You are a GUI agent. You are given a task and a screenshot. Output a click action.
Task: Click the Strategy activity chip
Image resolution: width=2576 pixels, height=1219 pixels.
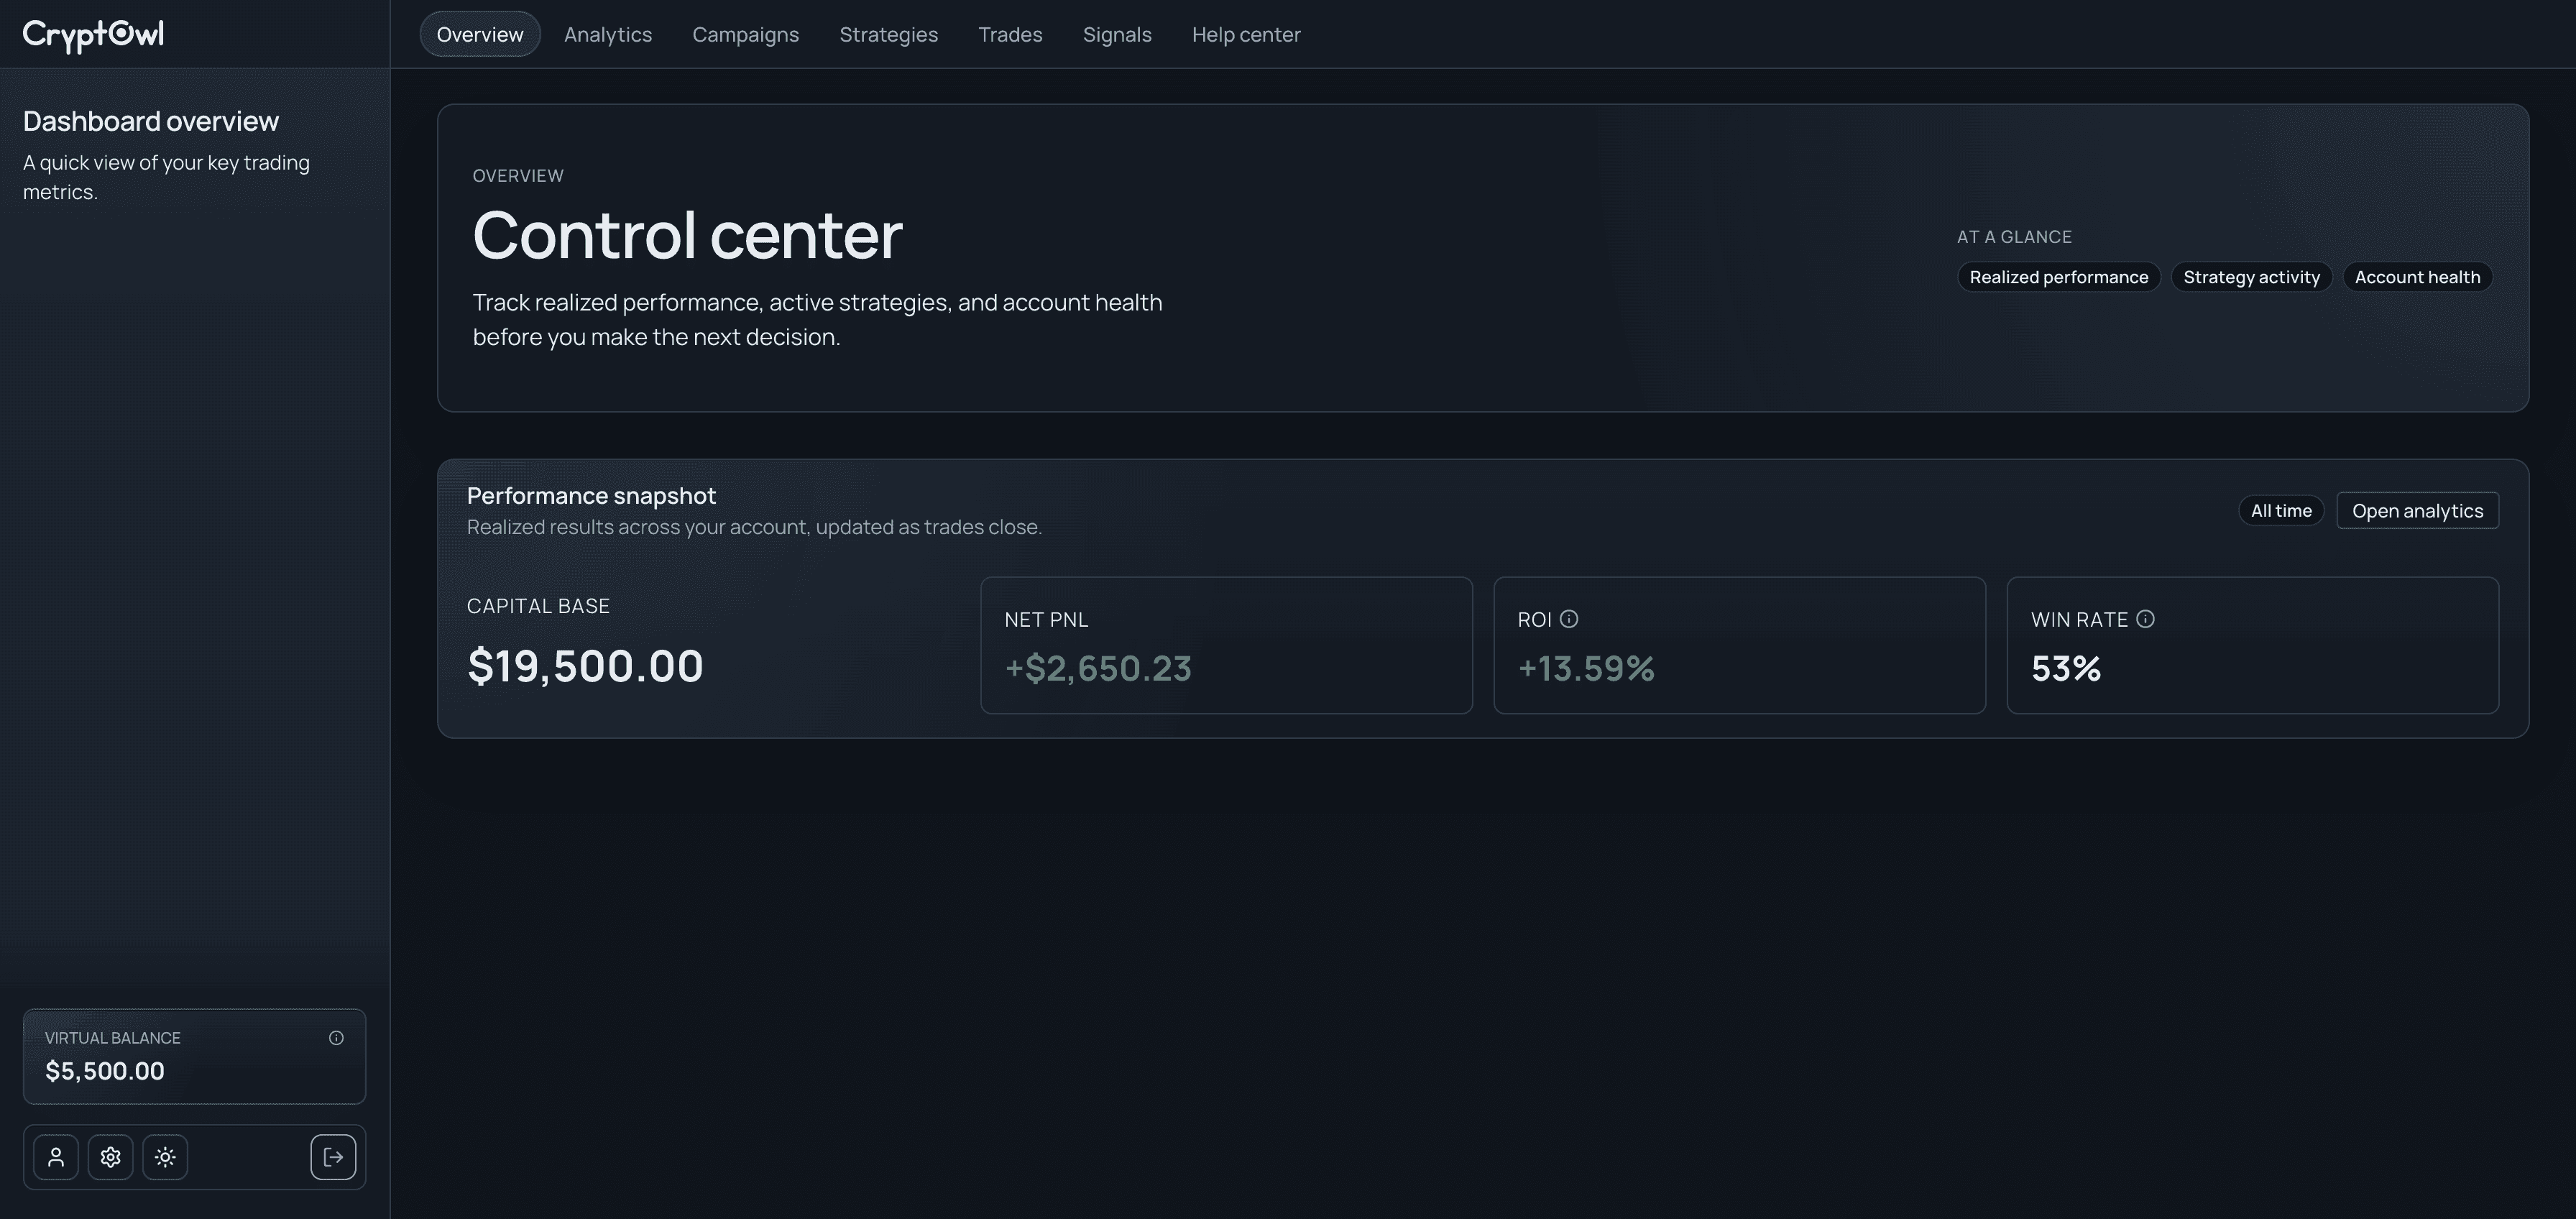tap(2251, 277)
